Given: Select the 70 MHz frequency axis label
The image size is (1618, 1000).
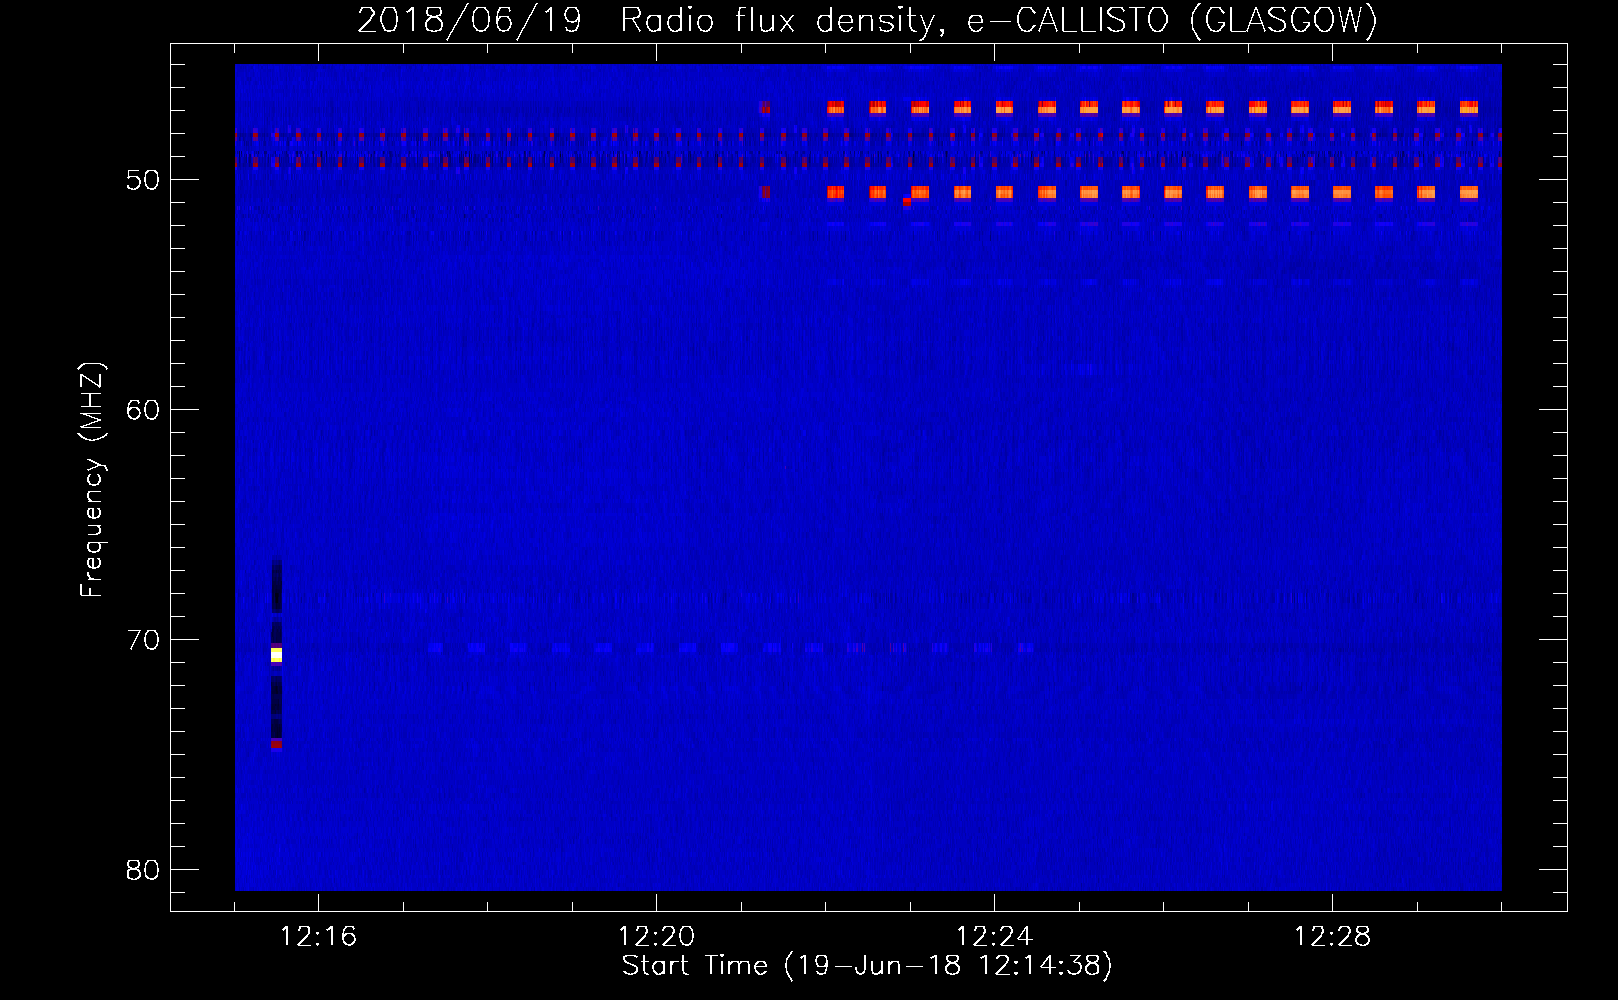Looking at the screenshot, I should (143, 640).
